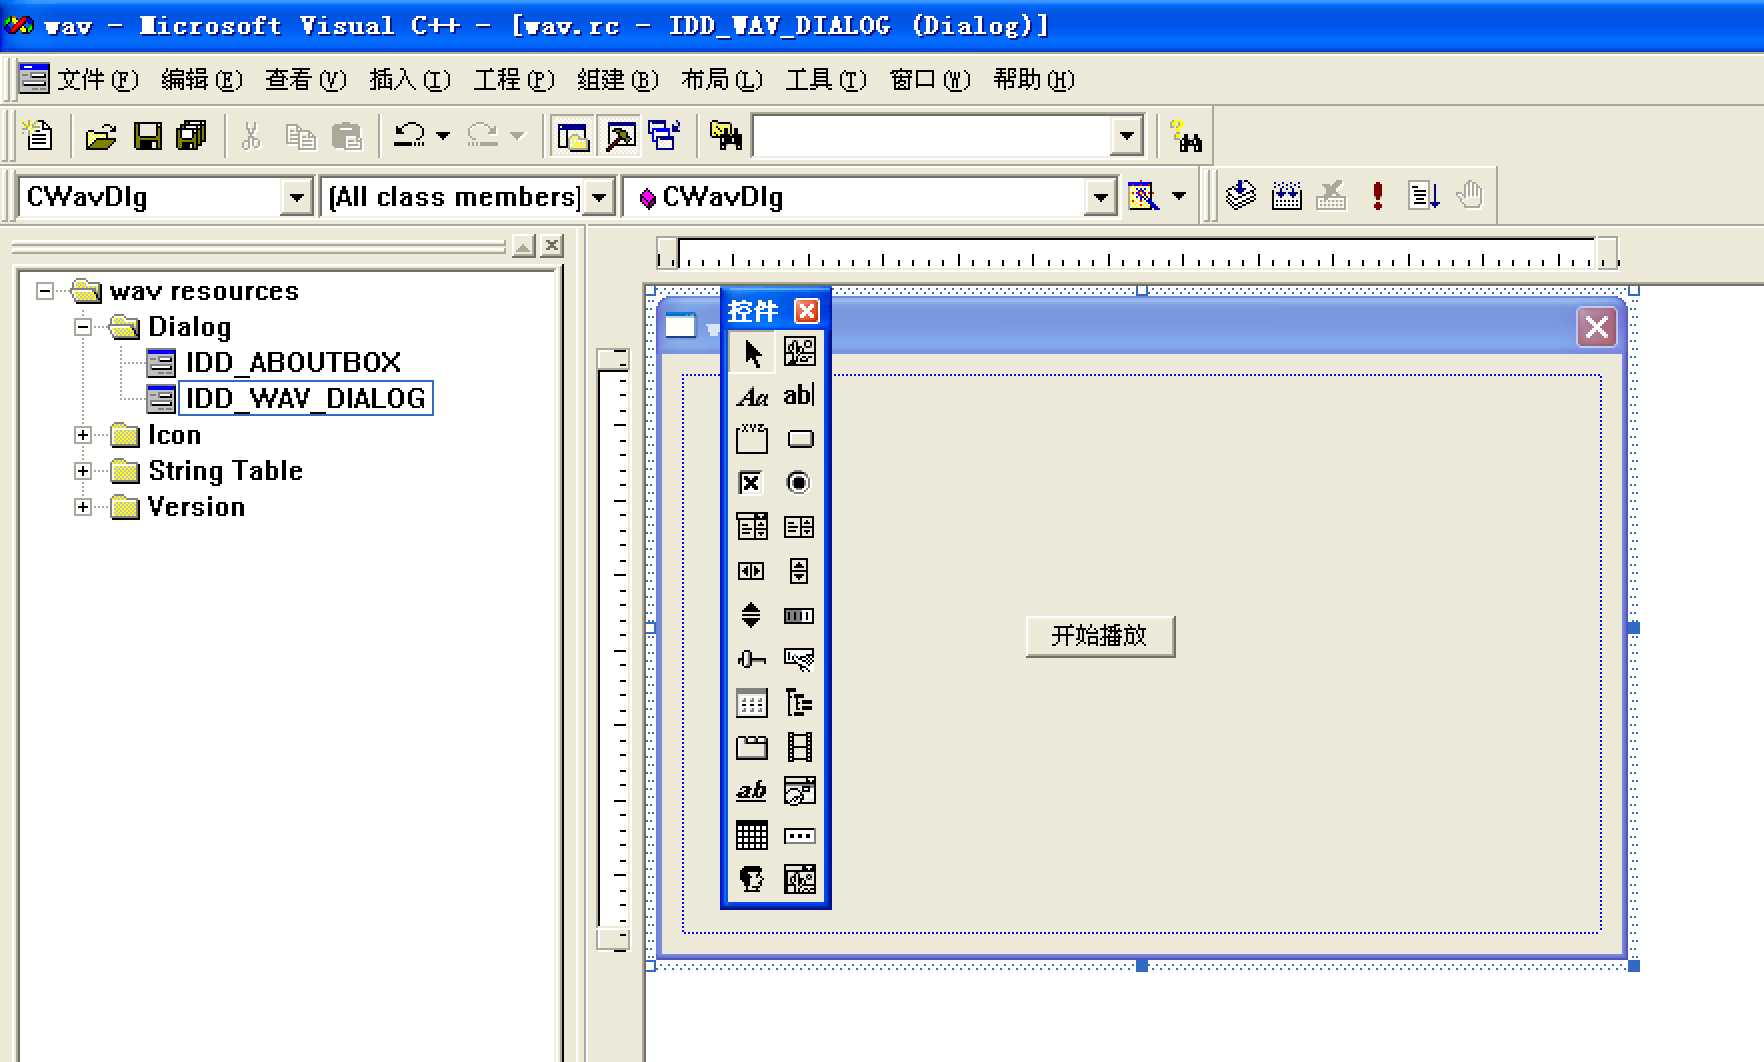Pick the Radio Button control tool

tap(799, 483)
